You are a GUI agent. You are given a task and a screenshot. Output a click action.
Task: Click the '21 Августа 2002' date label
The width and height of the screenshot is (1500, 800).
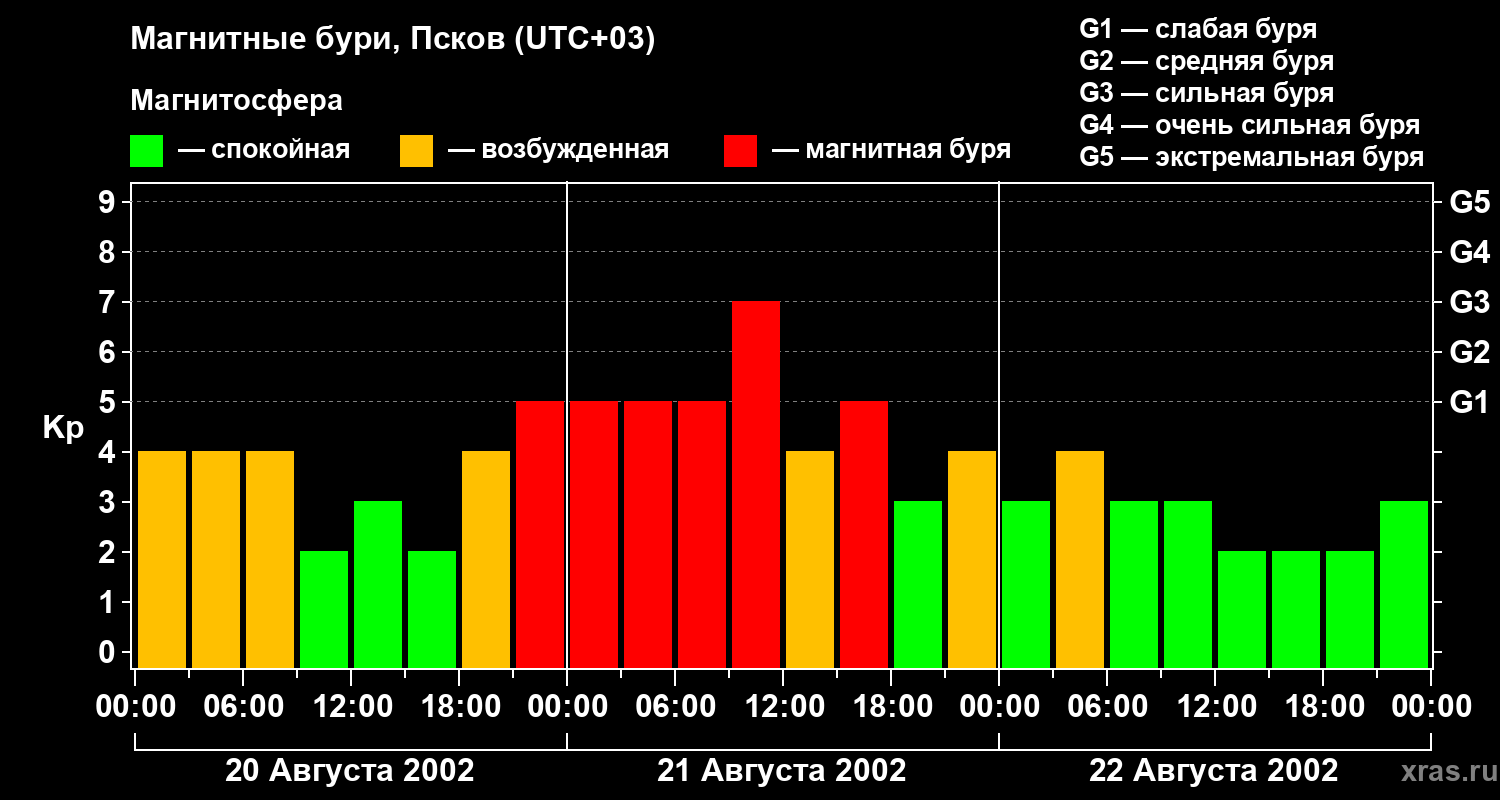point(782,771)
